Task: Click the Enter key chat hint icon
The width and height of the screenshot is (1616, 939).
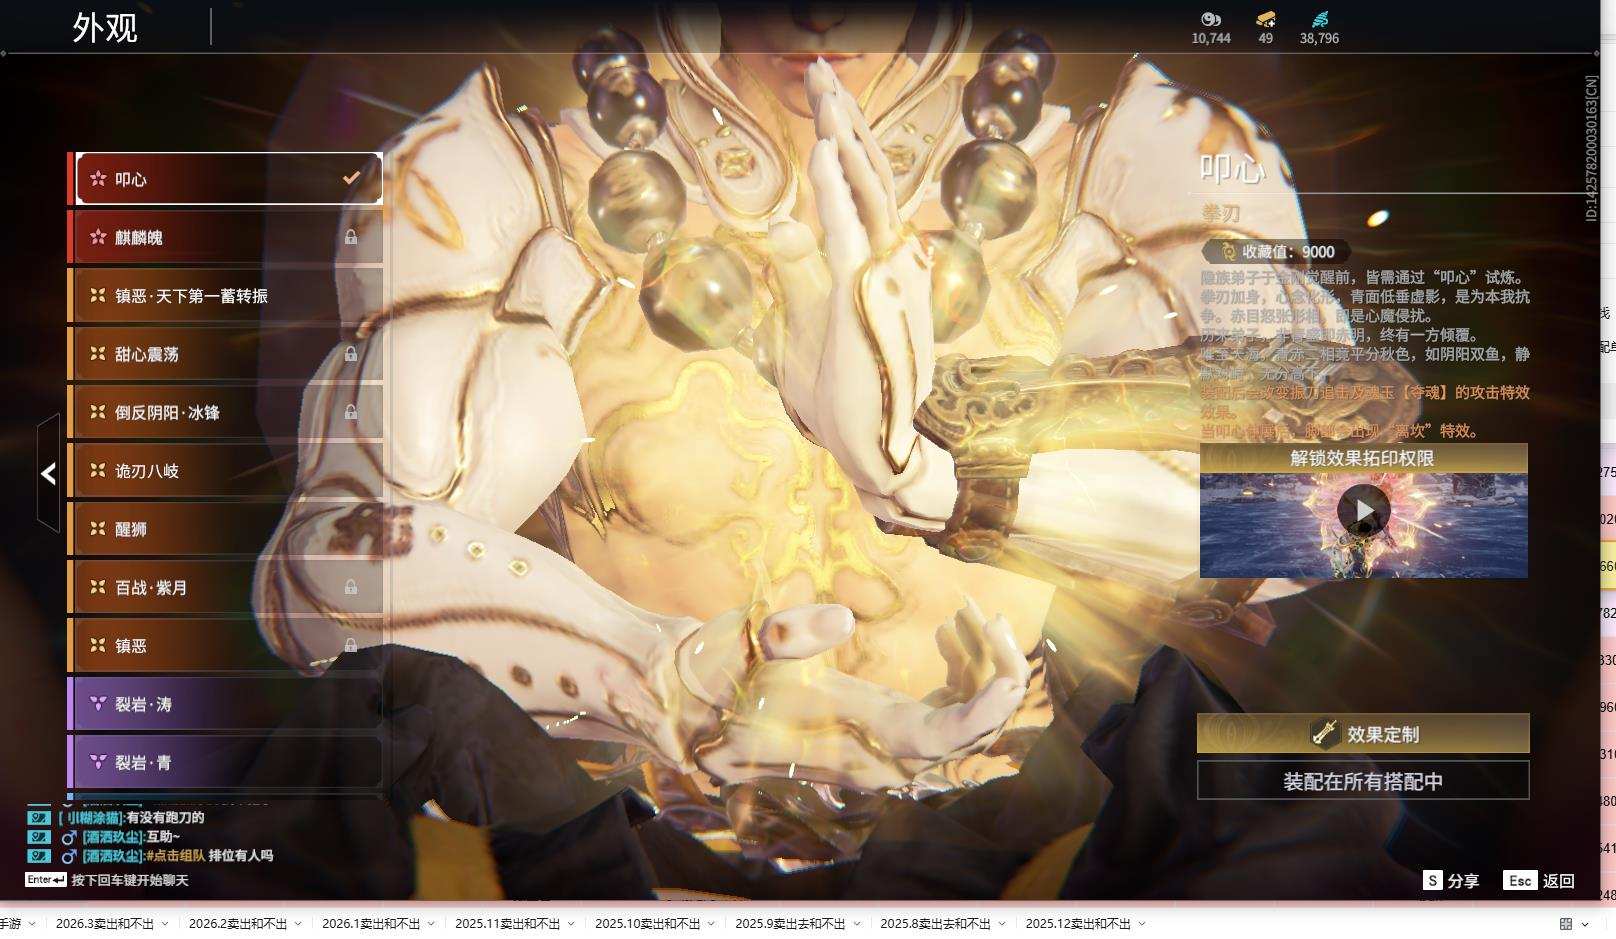Action: (46, 880)
